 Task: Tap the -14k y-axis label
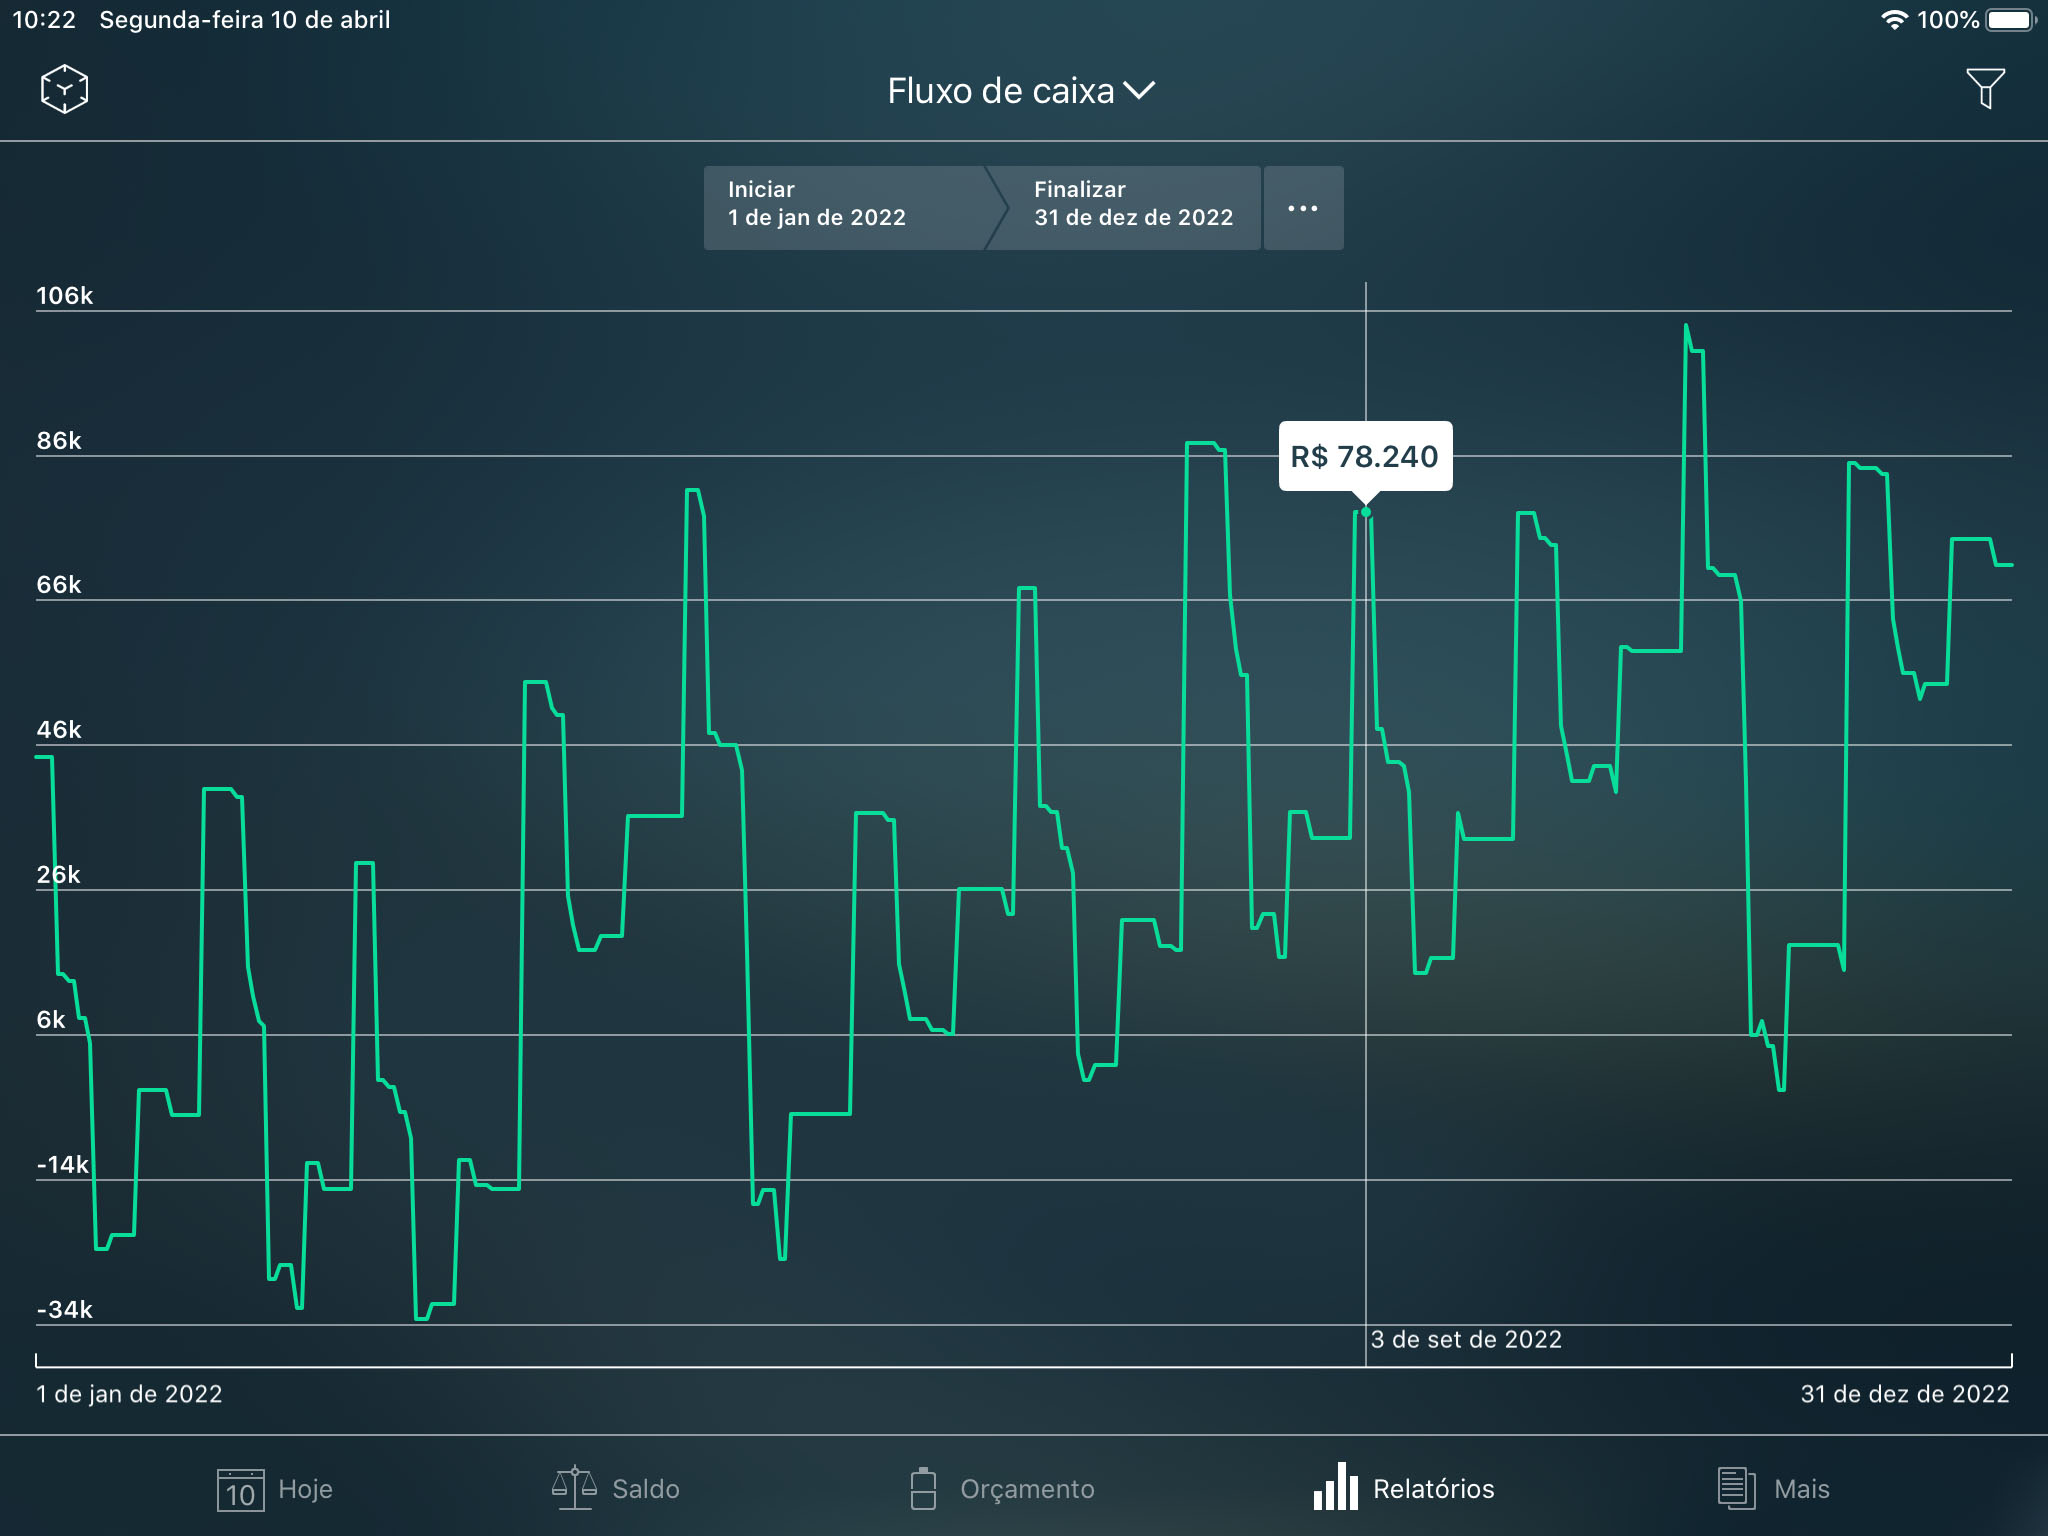pyautogui.click(x=63, y=1164)
